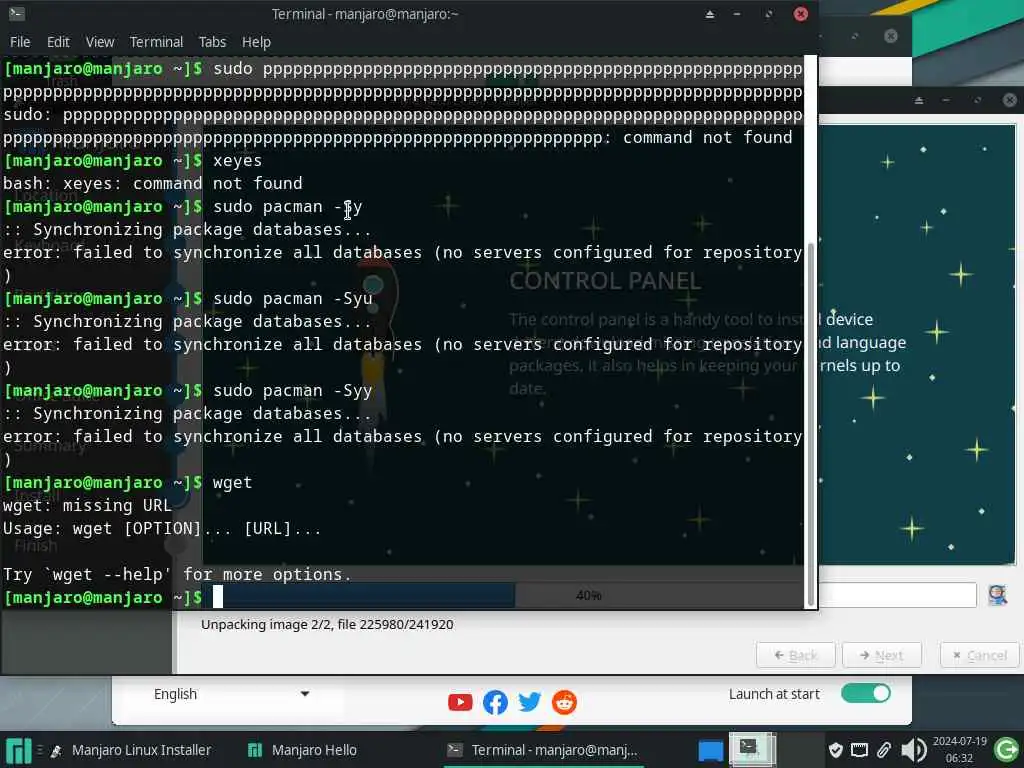Minimize the Terminal window

(737, 14)
